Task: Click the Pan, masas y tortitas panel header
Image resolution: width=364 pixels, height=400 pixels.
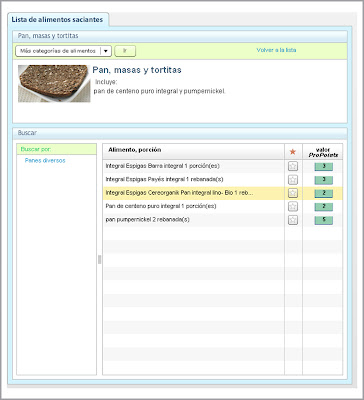Action: (x=180, y=36)
